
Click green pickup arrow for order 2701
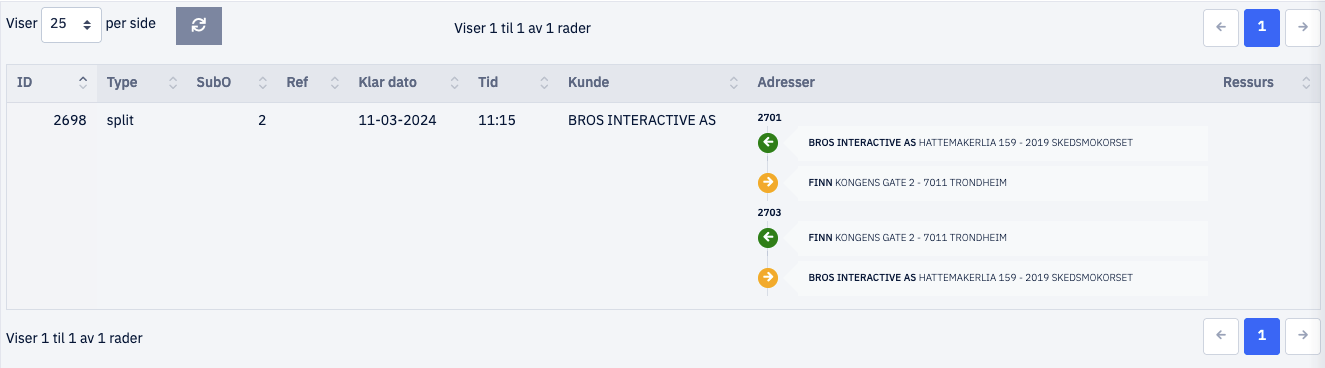[x=768, y=143]
